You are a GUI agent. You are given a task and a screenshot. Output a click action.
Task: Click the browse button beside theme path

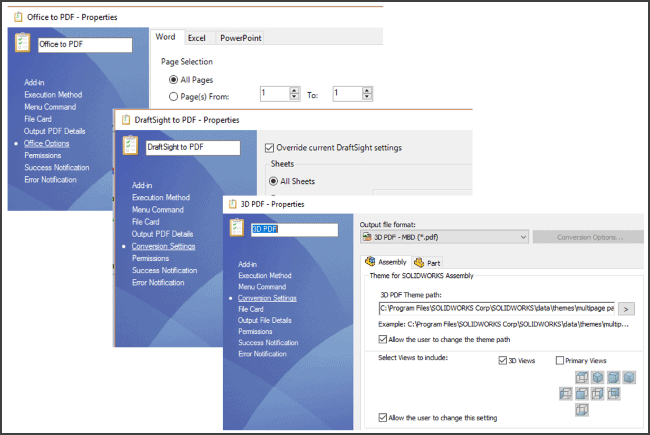tap(627, 309)
